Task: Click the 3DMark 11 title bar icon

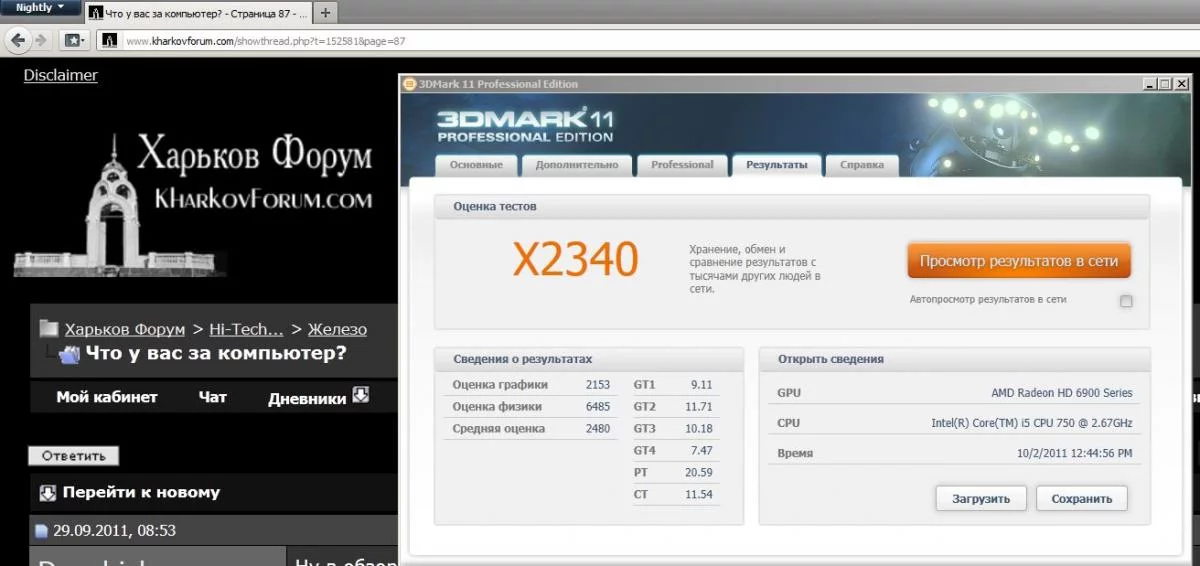Action: (x=411, y=84)
